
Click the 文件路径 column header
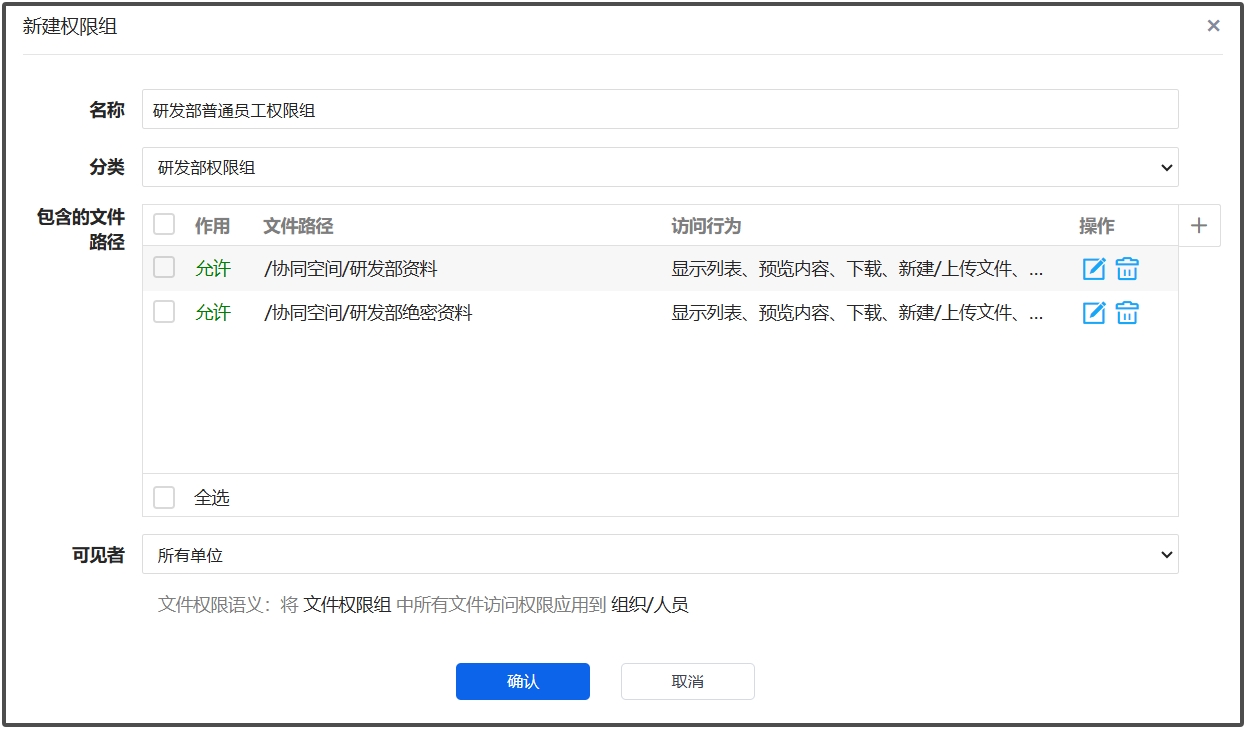298,226
